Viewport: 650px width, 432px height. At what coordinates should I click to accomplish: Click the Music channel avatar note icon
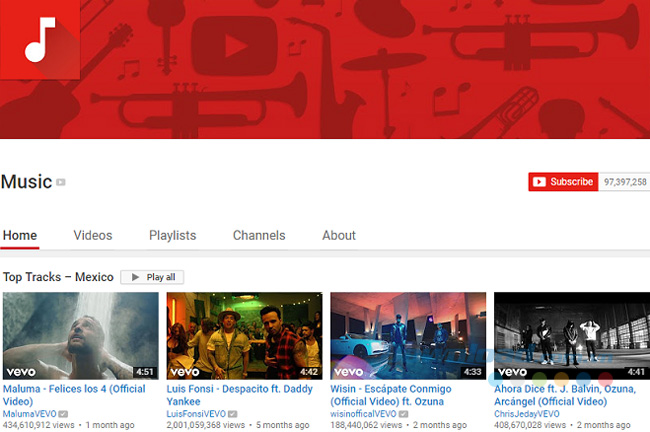point(40,39)
